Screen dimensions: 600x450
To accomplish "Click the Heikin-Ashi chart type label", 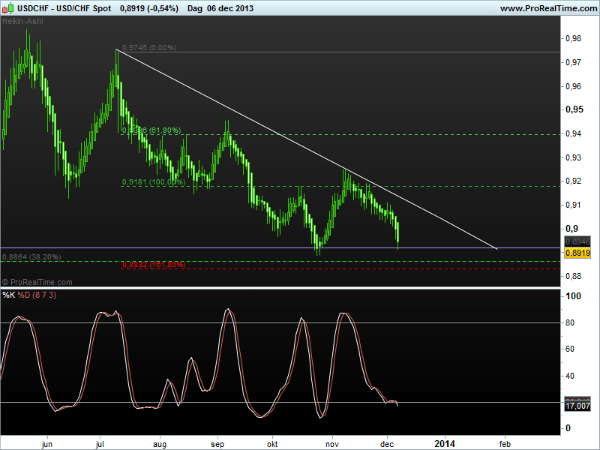I will point(23,21).
